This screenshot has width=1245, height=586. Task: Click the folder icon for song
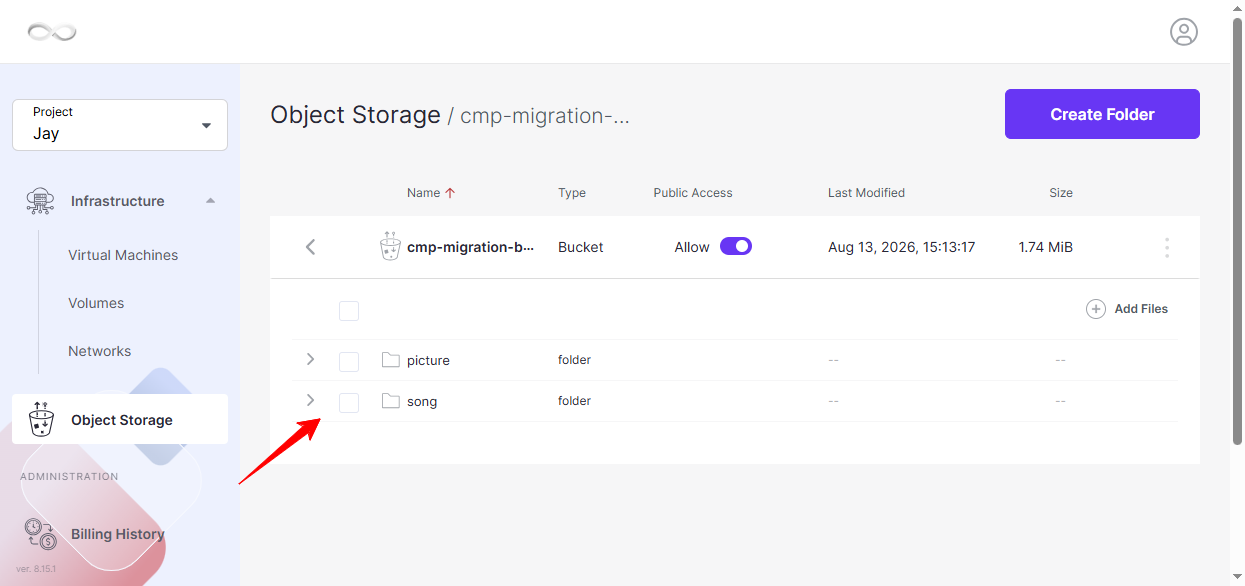point(391,401)
